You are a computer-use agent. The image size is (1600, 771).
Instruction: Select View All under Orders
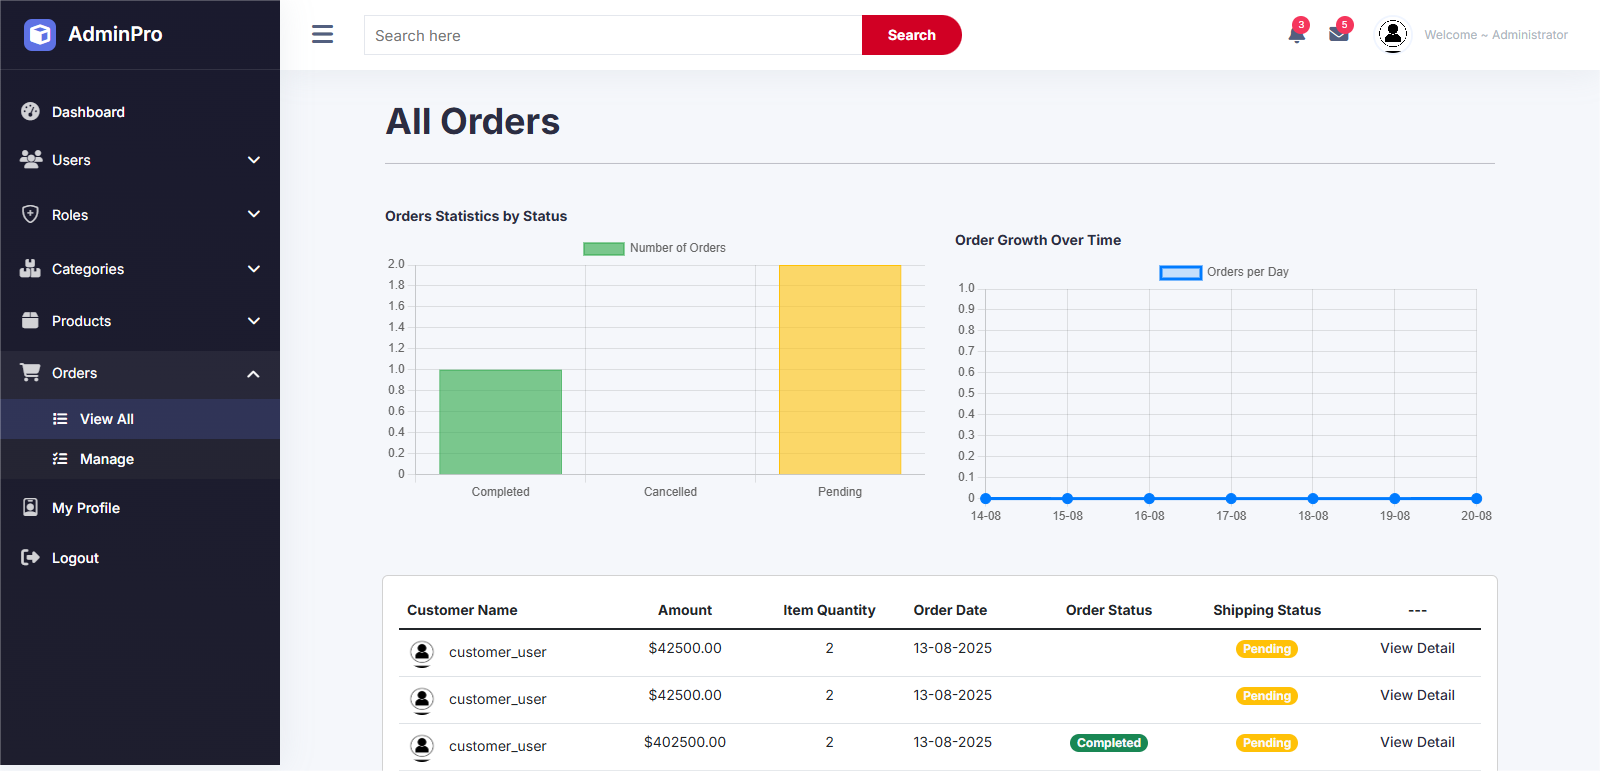(106, 419)
